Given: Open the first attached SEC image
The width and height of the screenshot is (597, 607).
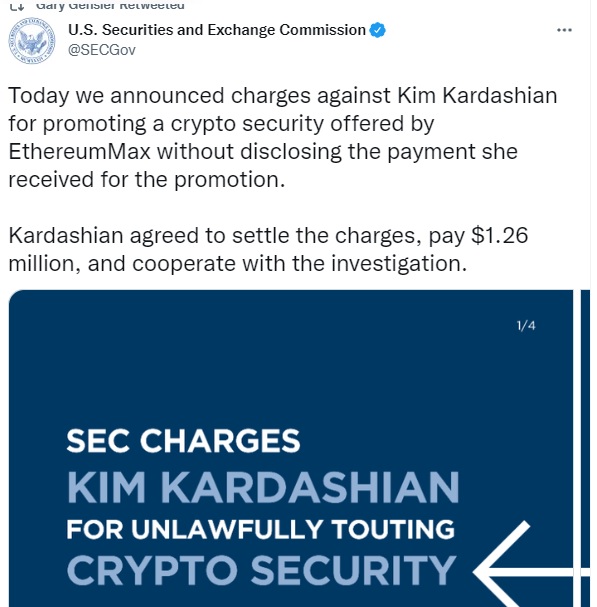Looking at the screenshot, I should click(290, 448).
